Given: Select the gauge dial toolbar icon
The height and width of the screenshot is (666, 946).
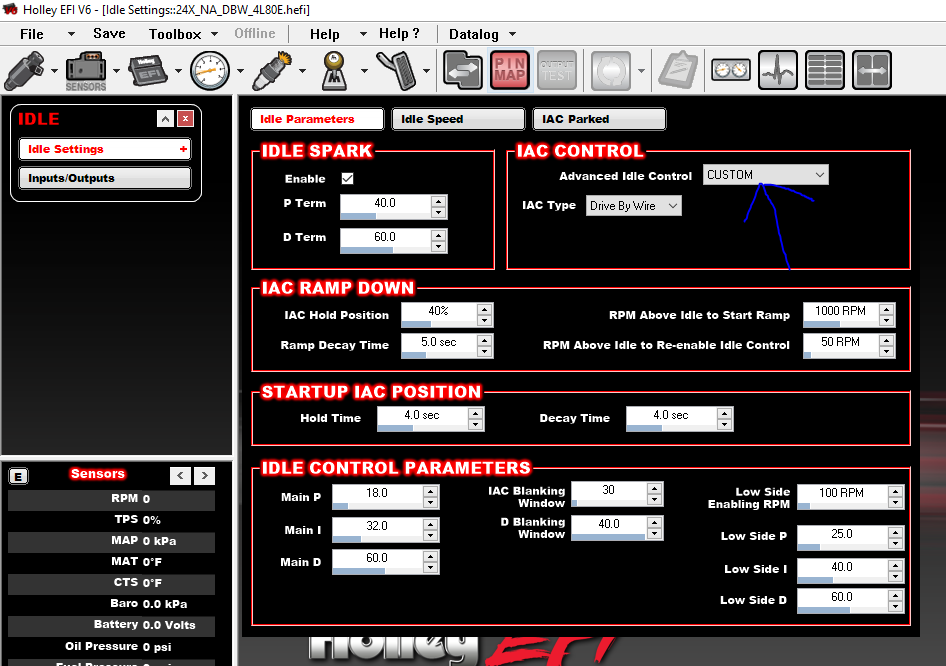Looking at the screenshot, I should point(209,71).
